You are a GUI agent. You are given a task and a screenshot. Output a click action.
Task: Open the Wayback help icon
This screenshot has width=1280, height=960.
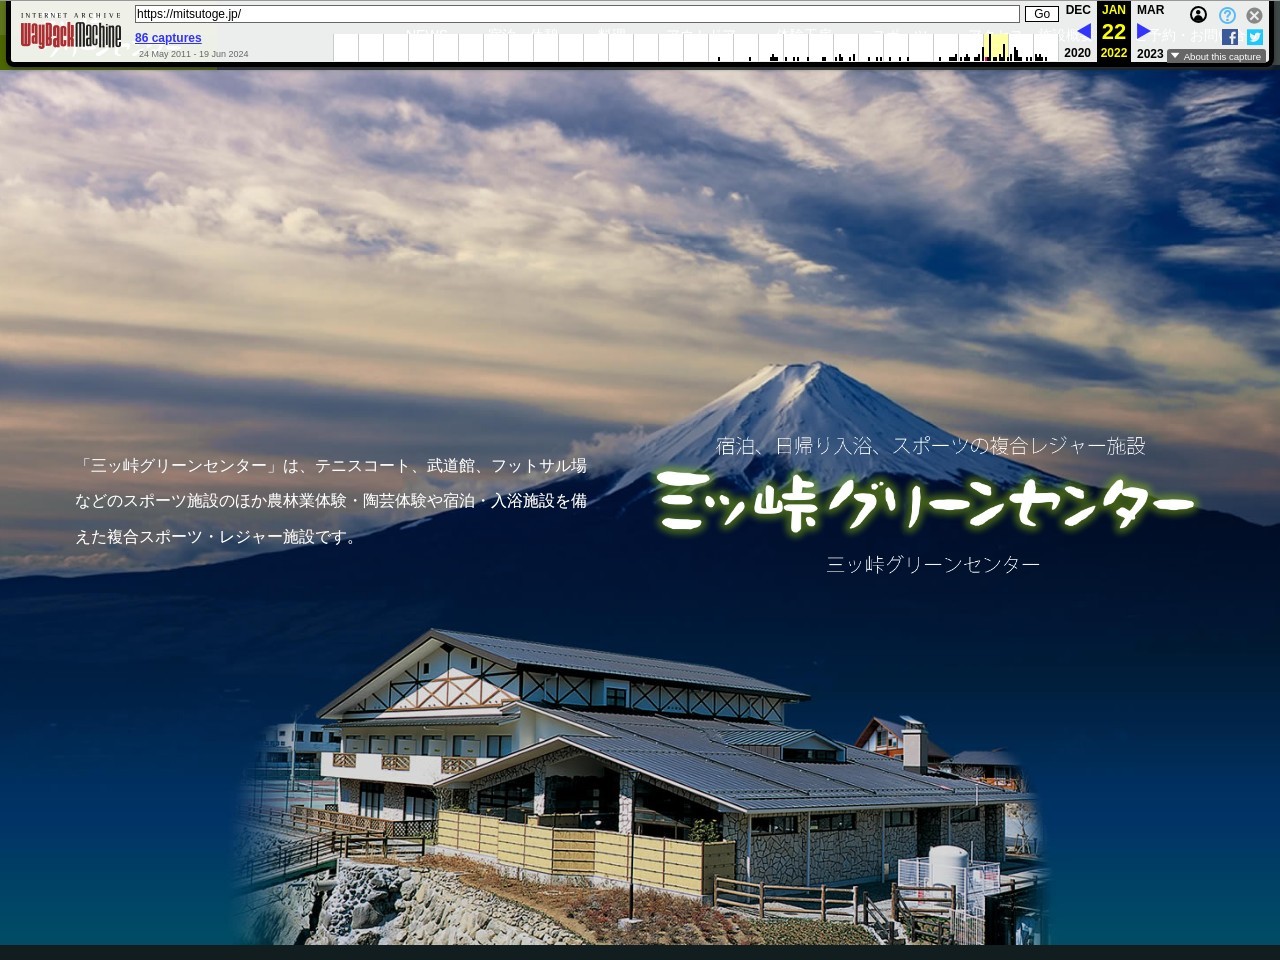(x=1227, y=15)
